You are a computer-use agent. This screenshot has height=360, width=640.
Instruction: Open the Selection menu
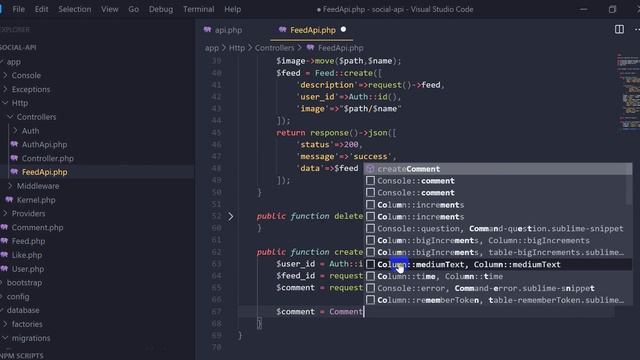[x=75, y=9]
